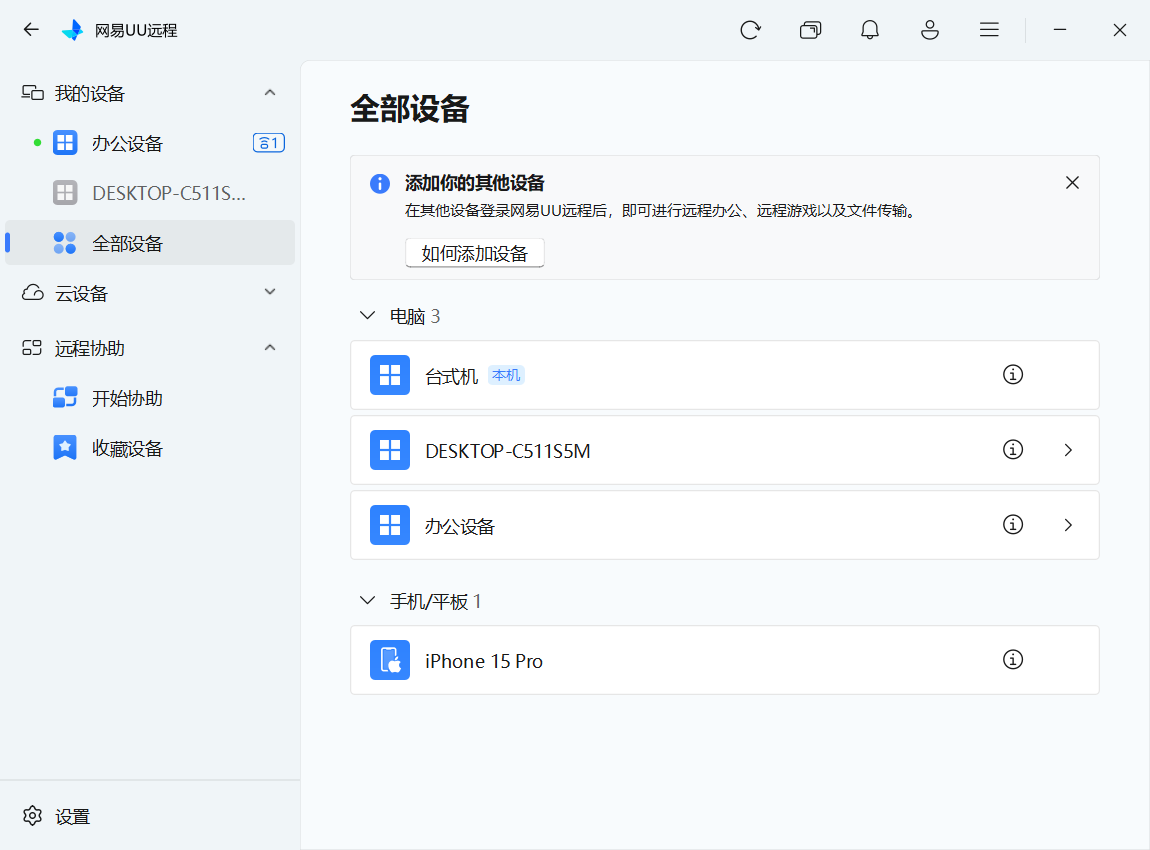The width and height of the screenshot is (1150, 850).
Task: Click the 设置 gear icon
Action: pos(32,816)
